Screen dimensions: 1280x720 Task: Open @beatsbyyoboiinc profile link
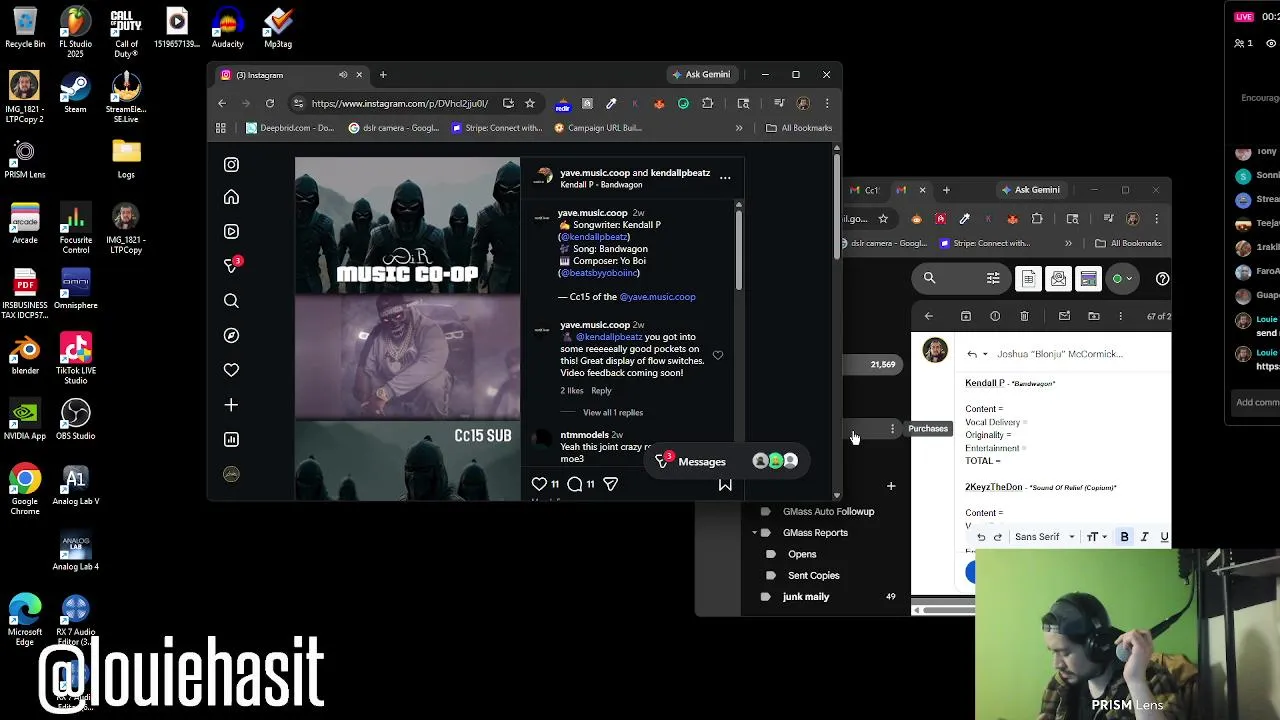(x=598, y=273)
